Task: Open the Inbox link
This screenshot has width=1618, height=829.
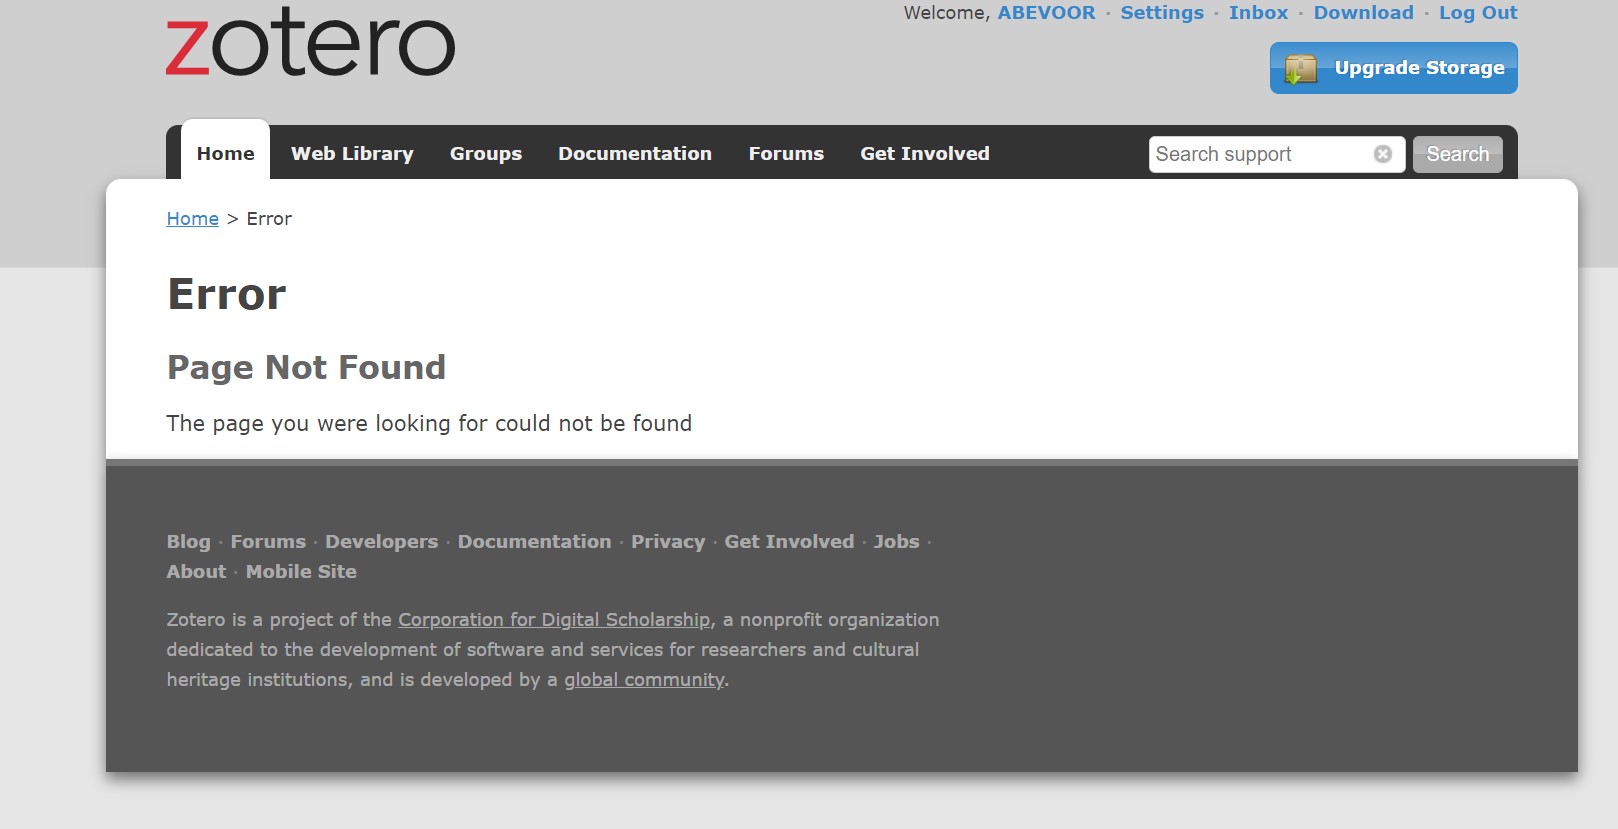Action: 1258,13
